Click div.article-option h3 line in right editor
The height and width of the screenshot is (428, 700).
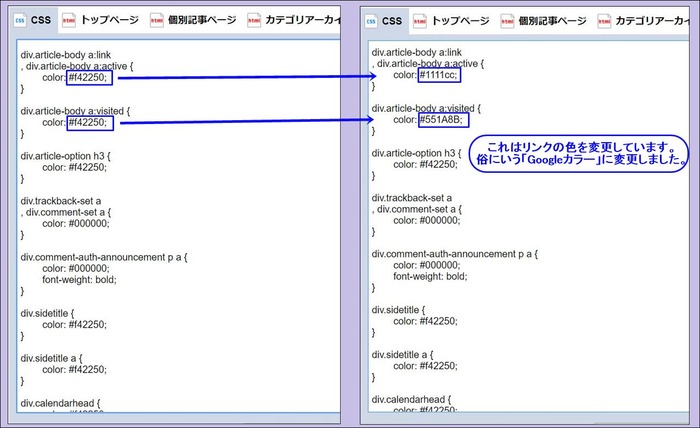click(417, 153)
